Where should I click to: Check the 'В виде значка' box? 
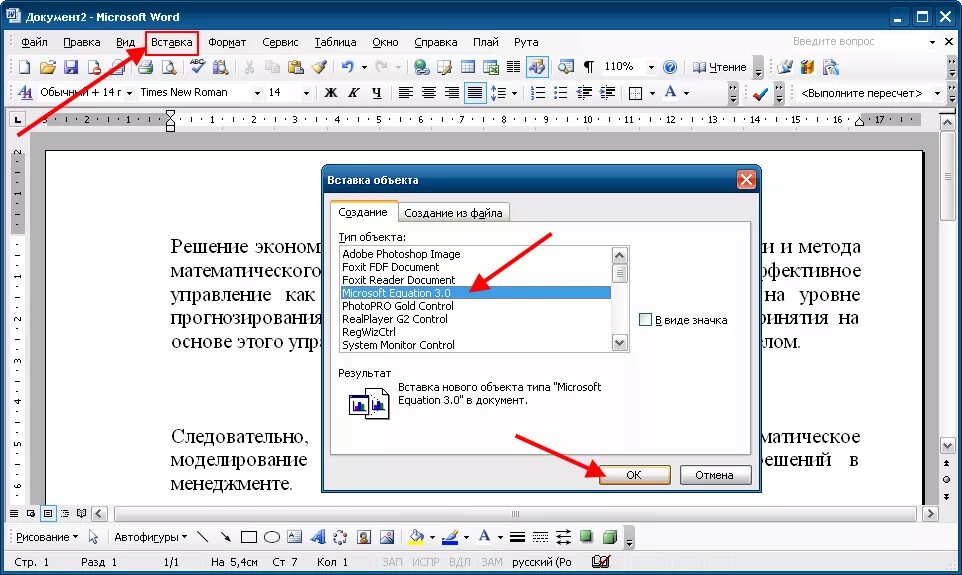(x=645, y=320)
